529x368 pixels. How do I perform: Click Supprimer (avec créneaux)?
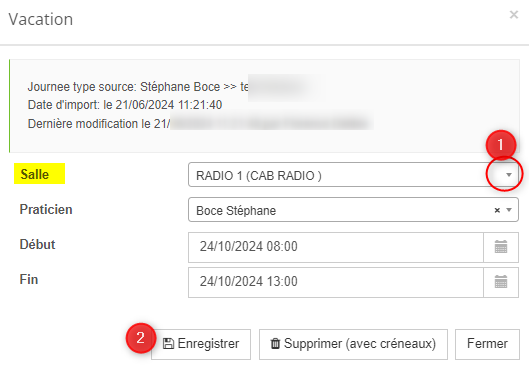[353, 344]
